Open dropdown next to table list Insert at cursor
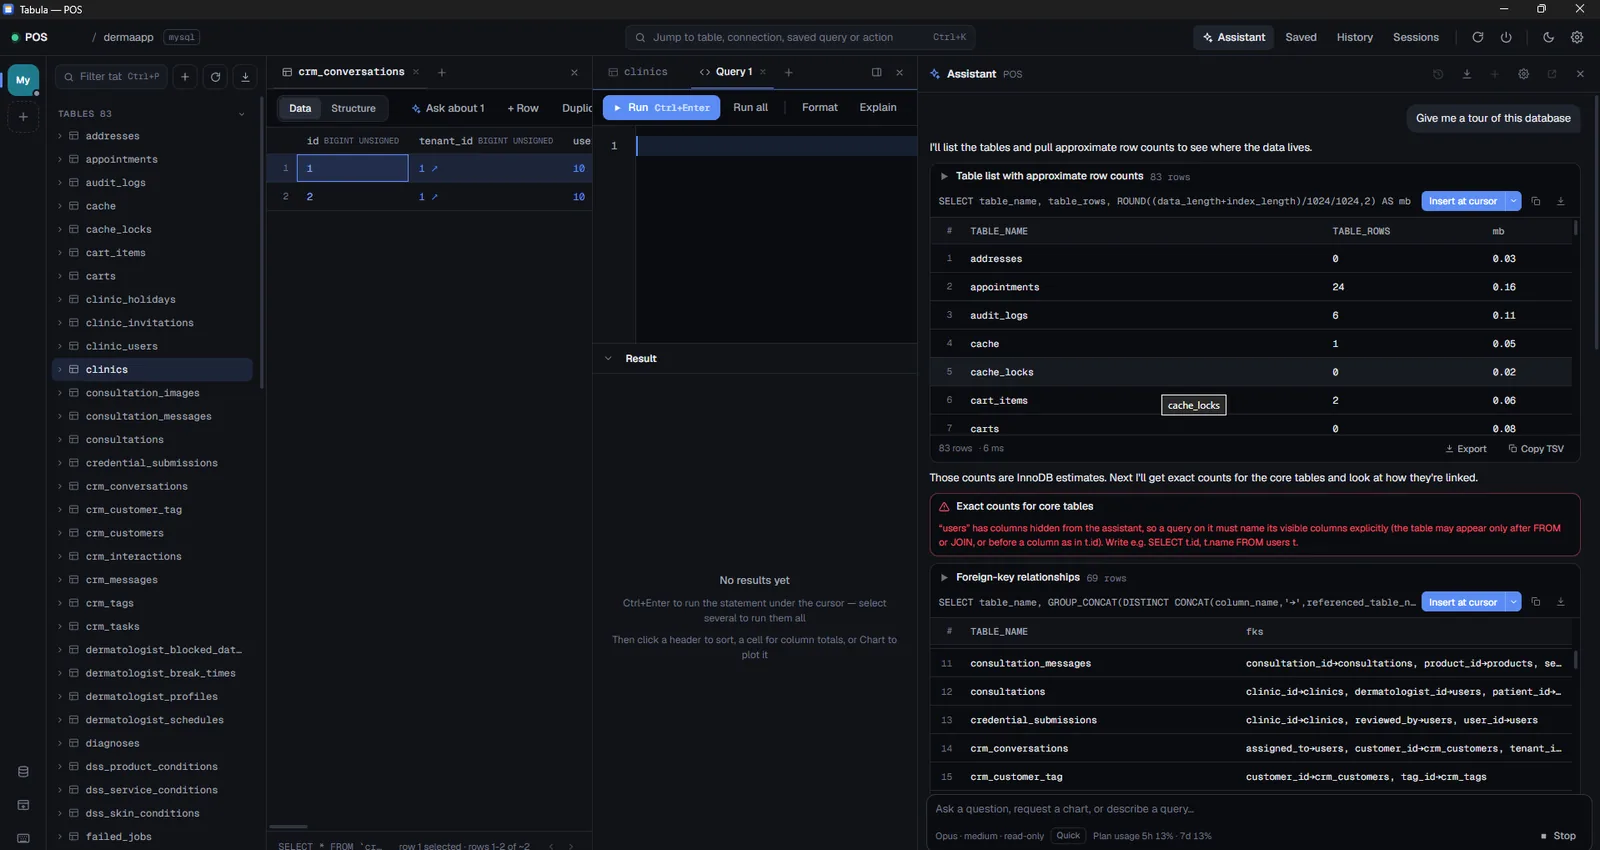The width and height of the screenshot is (1600, 850). pyautogui.click(x=1513, y=201)
